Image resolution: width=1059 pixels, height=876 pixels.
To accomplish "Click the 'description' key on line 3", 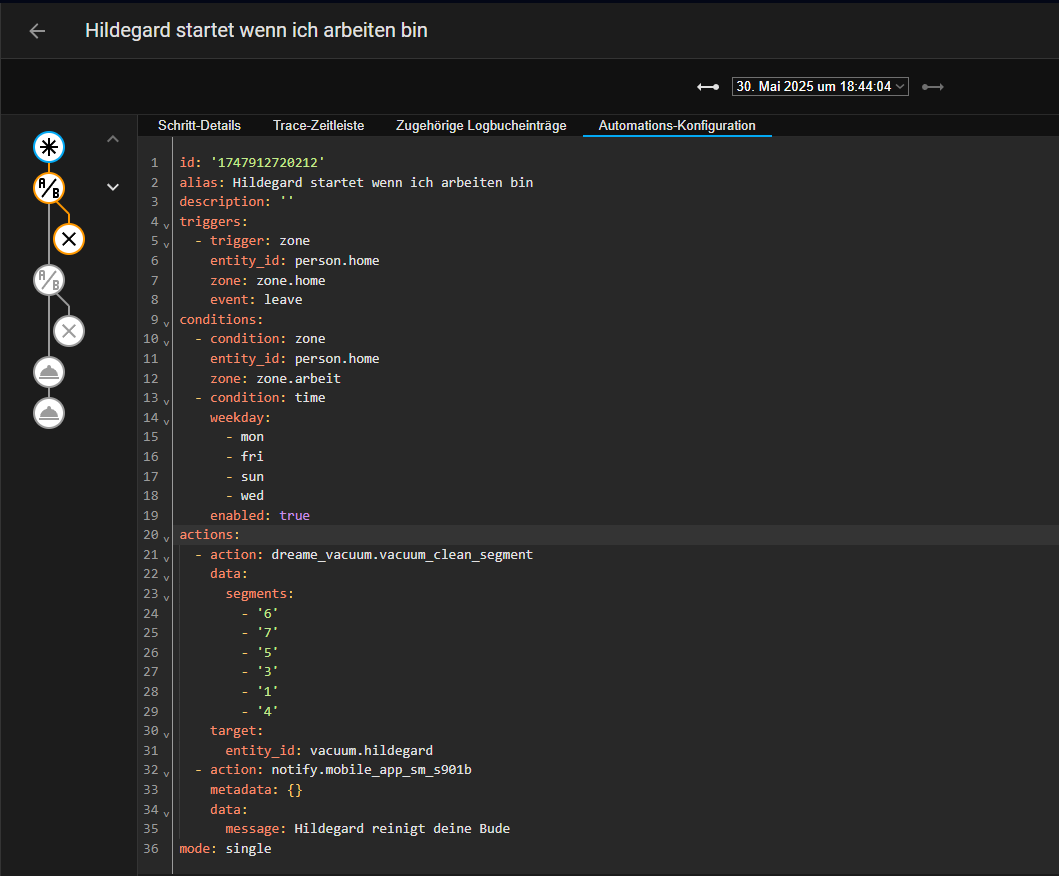I will [221, 202].
